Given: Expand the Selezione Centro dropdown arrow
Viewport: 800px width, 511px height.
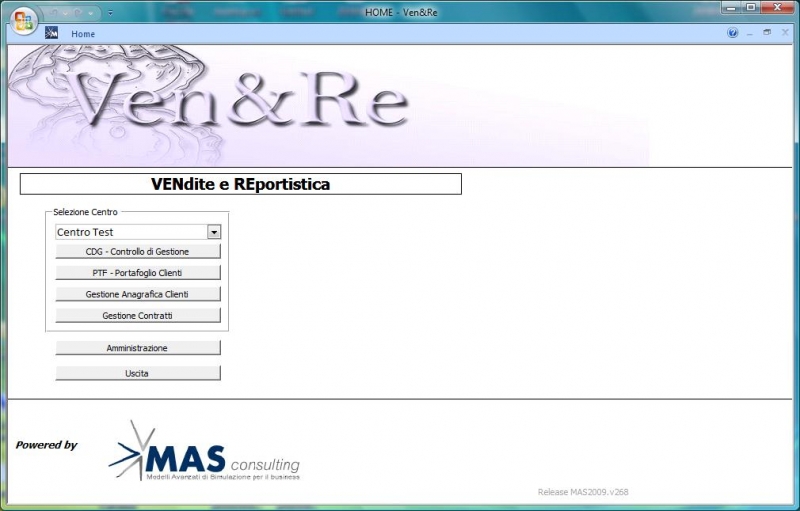Looking at the screenshot, I should (214, 232).
